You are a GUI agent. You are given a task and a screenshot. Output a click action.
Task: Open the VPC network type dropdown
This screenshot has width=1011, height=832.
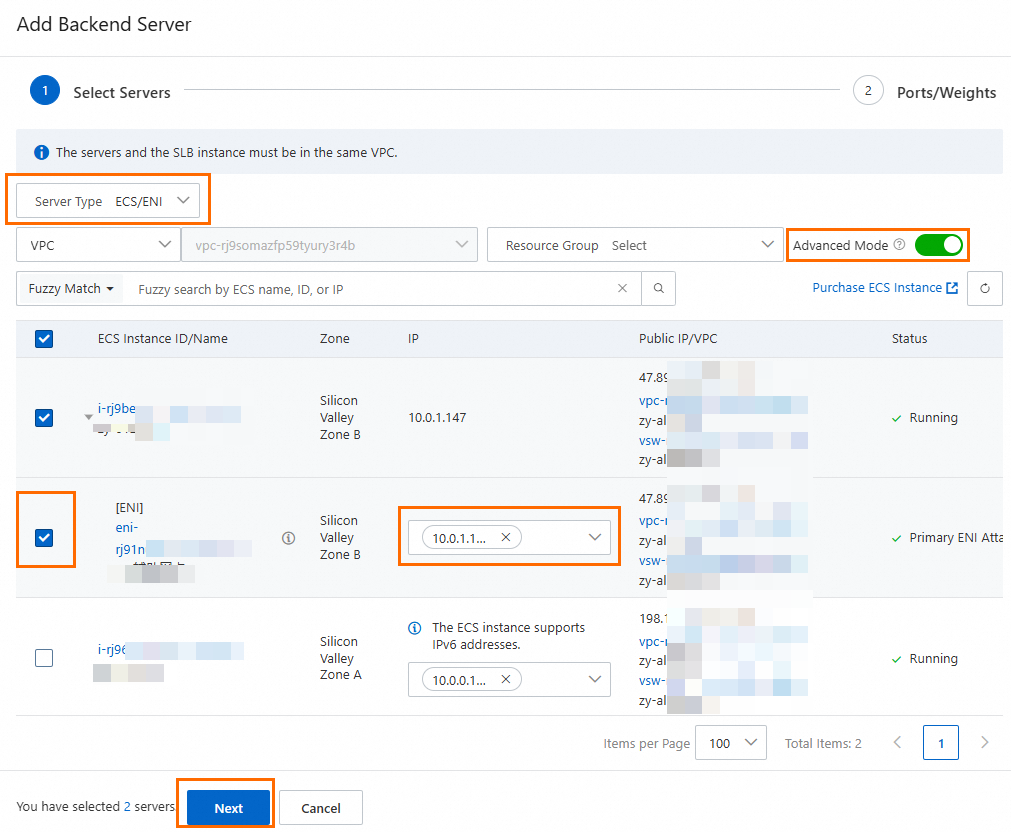pos(98,245)
